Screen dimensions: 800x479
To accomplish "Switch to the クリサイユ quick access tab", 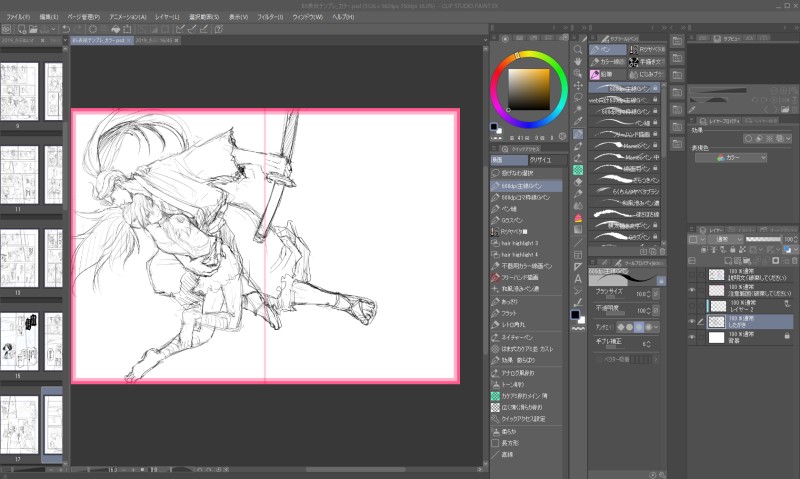I will pos(539,159).
